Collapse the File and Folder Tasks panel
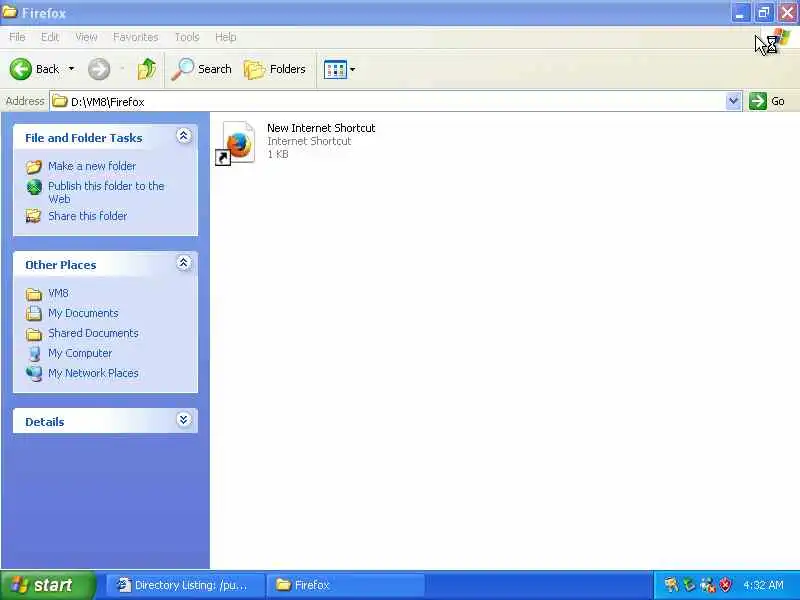 click(184, 136)
